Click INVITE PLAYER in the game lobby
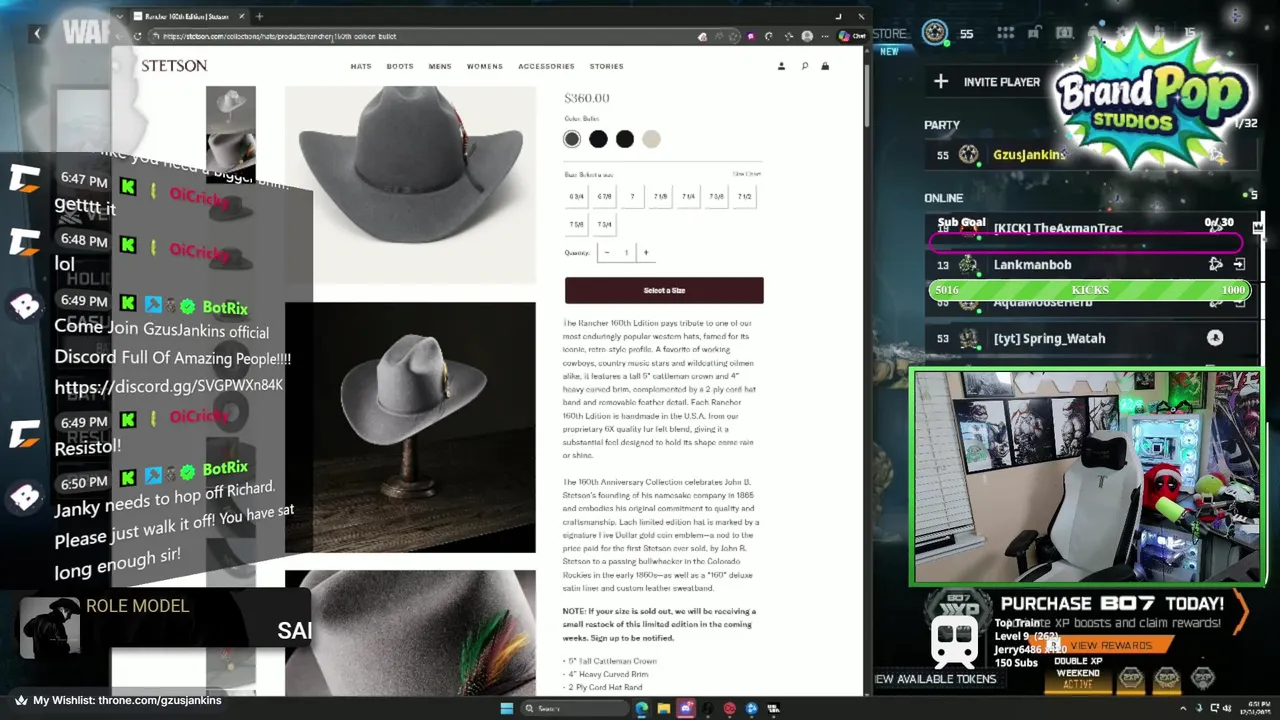The image size is (1280, 720). point(1002,82)
